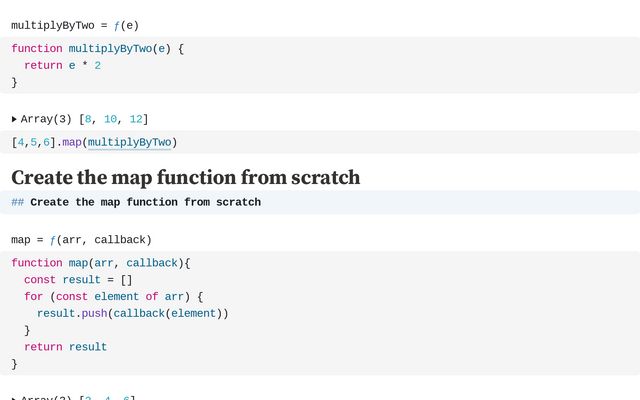Click the 'multiplyByTwo = ƒ(e)' output name
This screenshot has height=400, width=640.
[x=48, y=25]
